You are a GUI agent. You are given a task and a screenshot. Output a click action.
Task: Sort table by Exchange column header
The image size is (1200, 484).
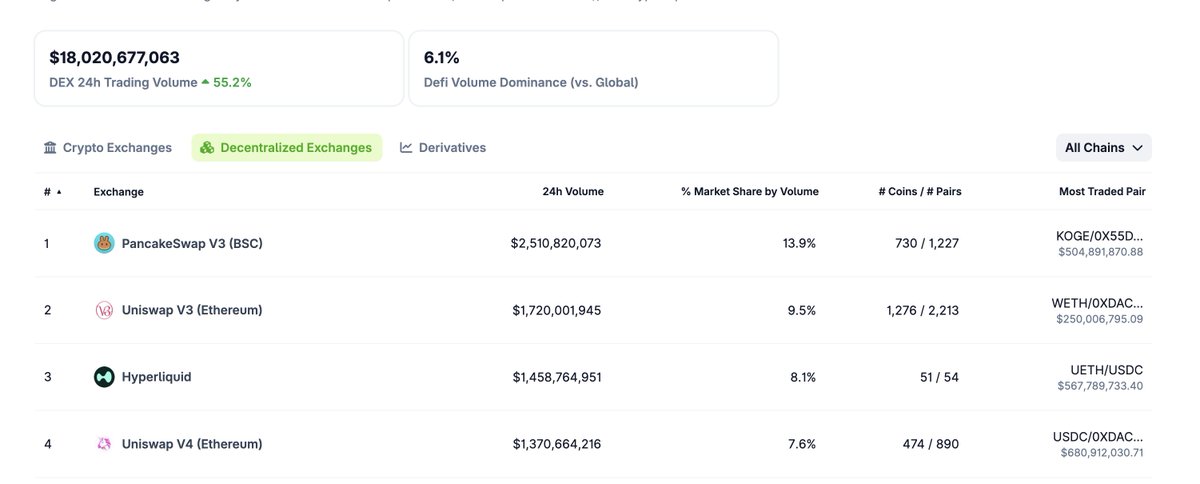click(x=118, y=192)
